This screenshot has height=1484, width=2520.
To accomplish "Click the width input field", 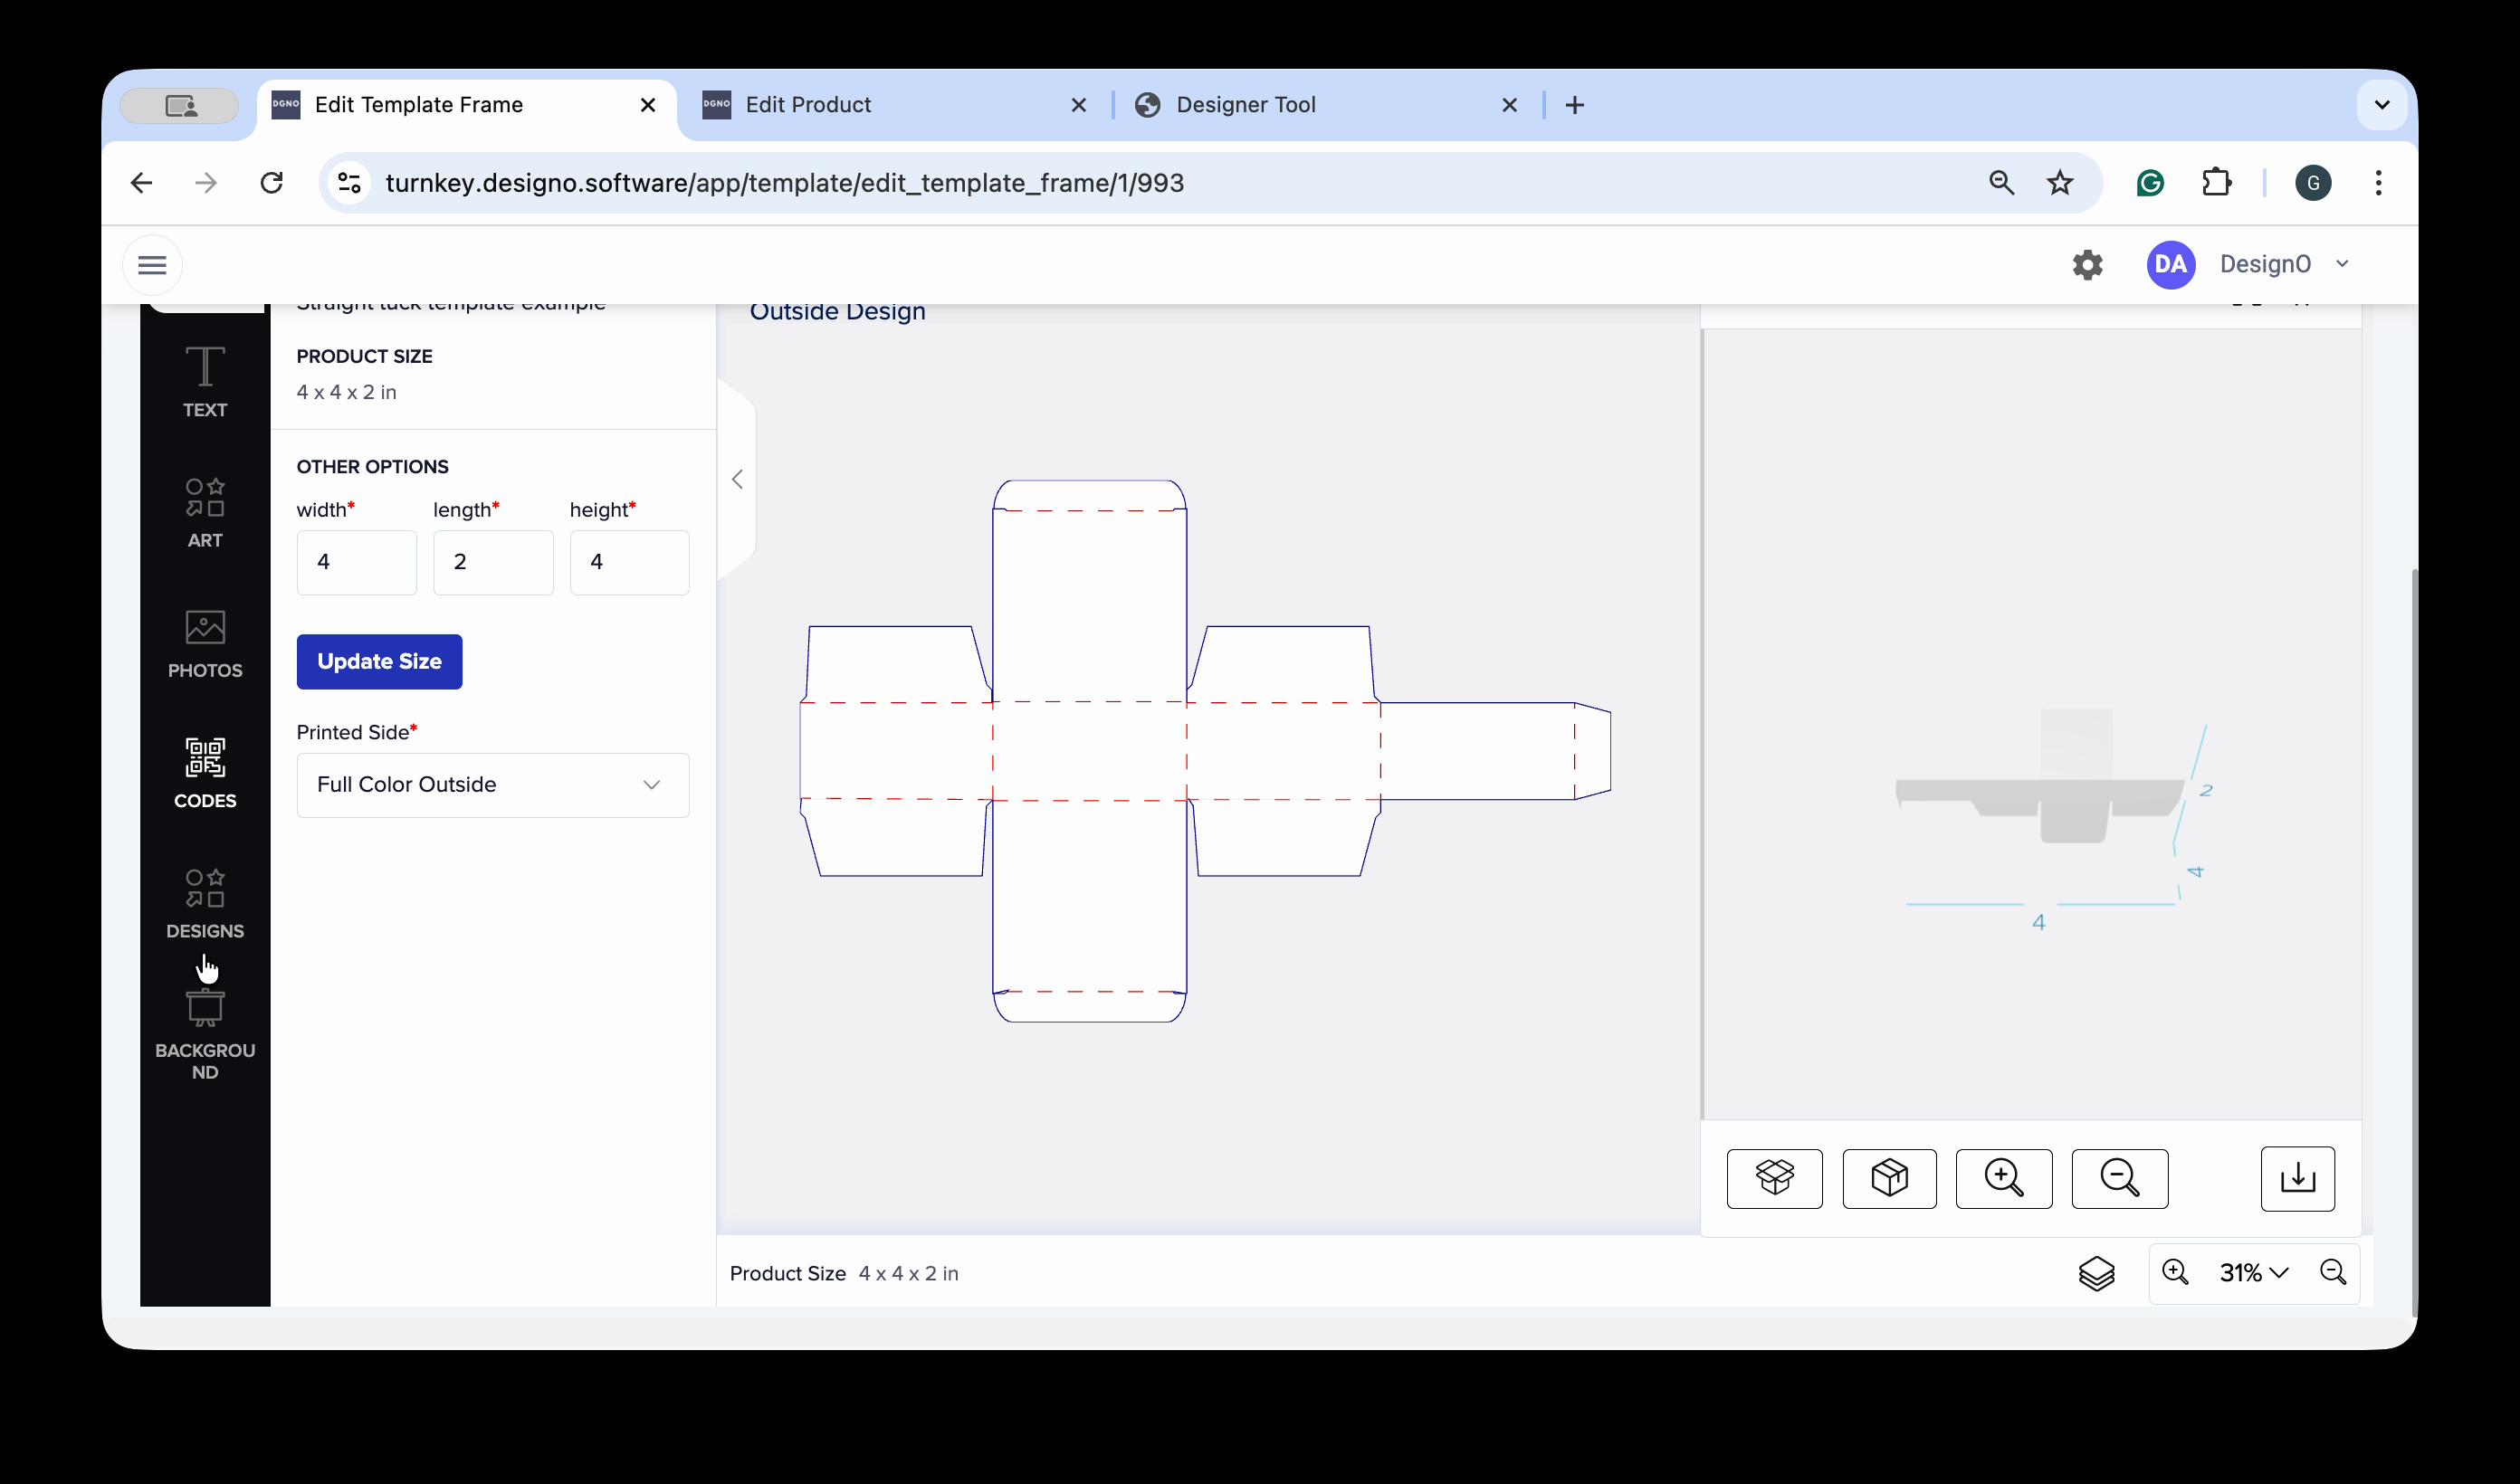I will point(356,562).
